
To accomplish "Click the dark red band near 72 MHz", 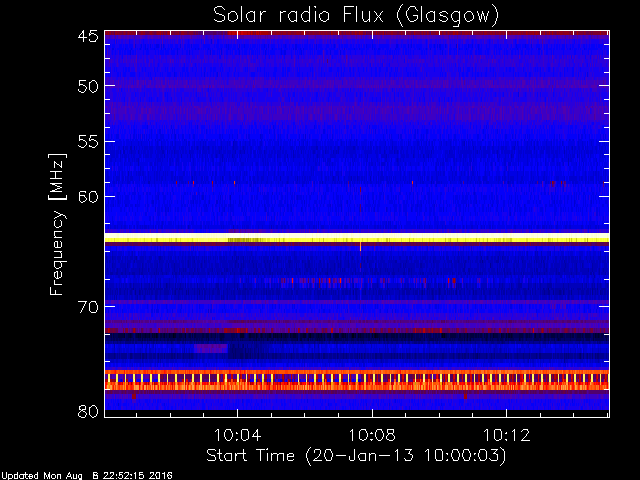I will tap(357, 330).
